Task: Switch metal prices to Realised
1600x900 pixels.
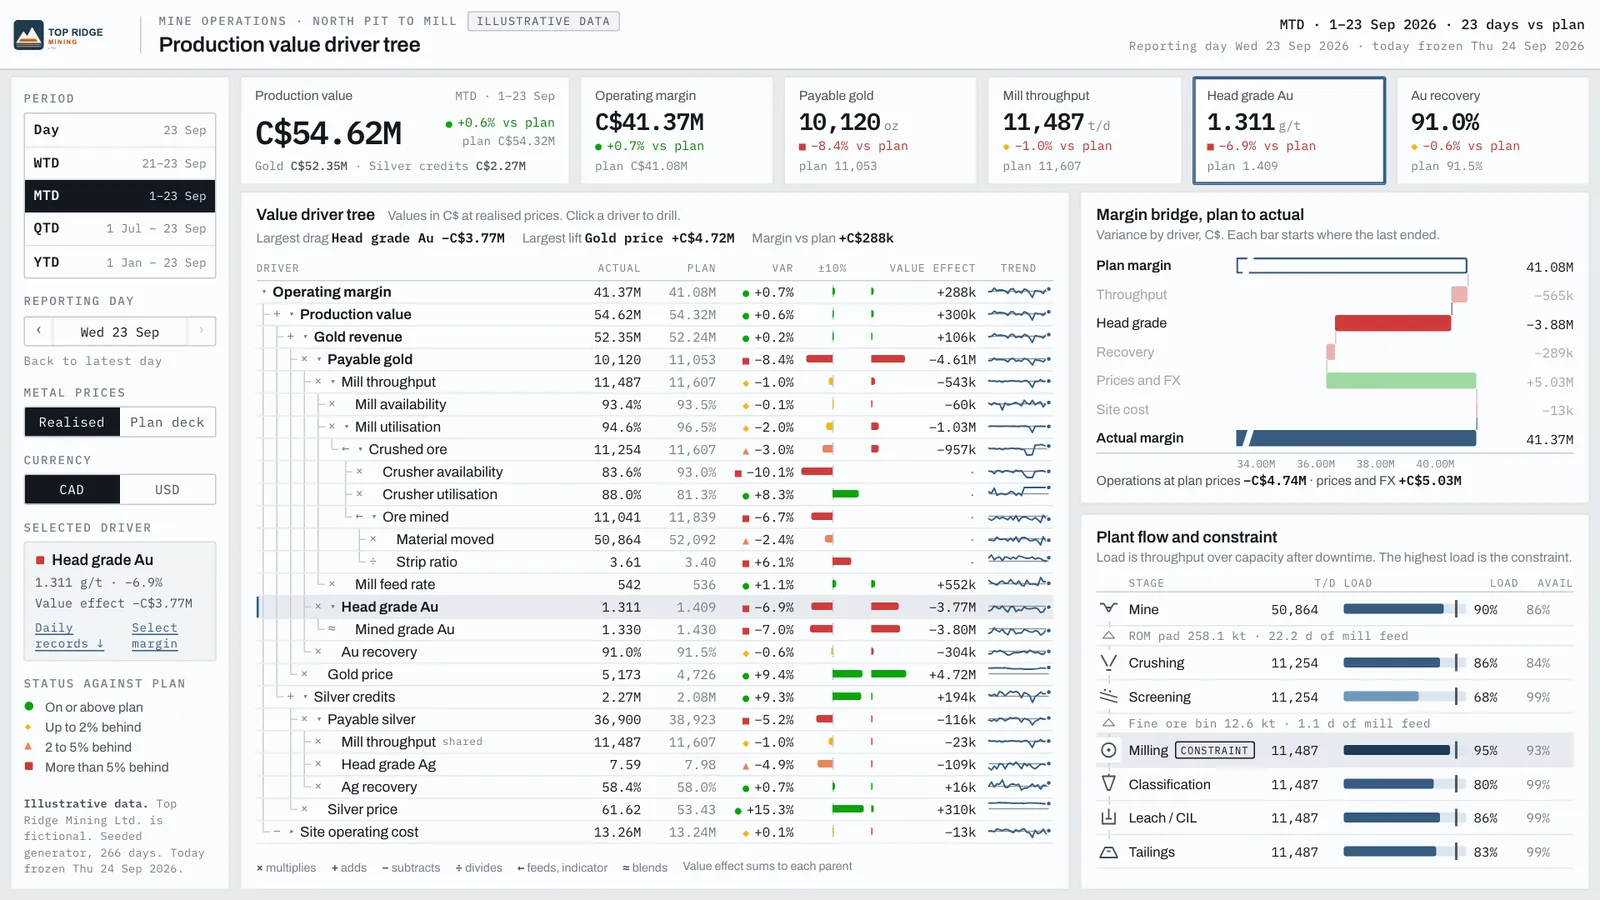Action: (x=72, y=422)
